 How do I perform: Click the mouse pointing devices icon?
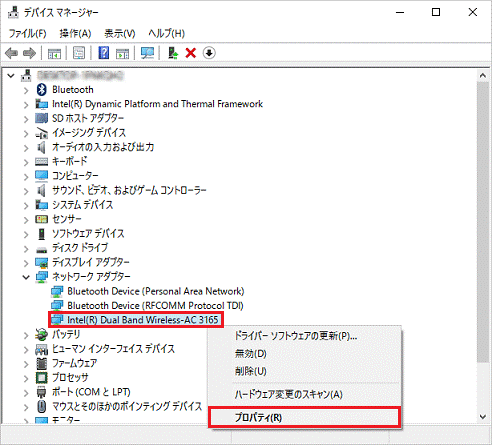[x=41, y=406]
